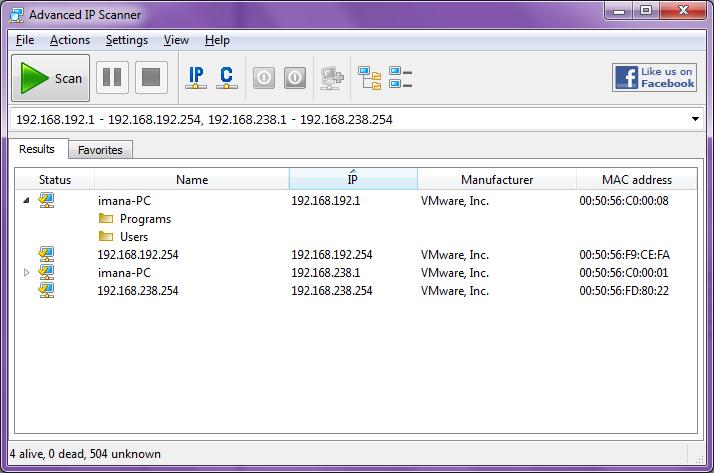This screenshot has height=473, width=714.
Task: Click the first grayed power button icon
Action: [264, 78]
